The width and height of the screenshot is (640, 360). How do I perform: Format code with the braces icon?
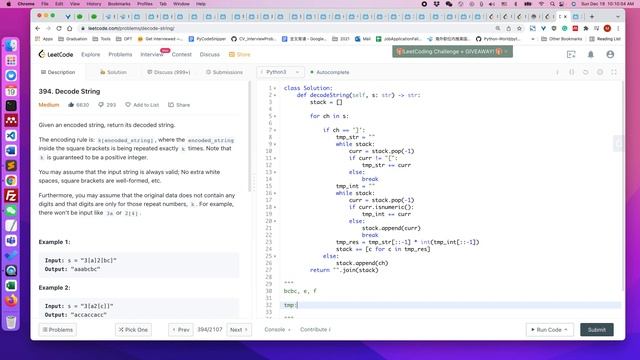571,72
